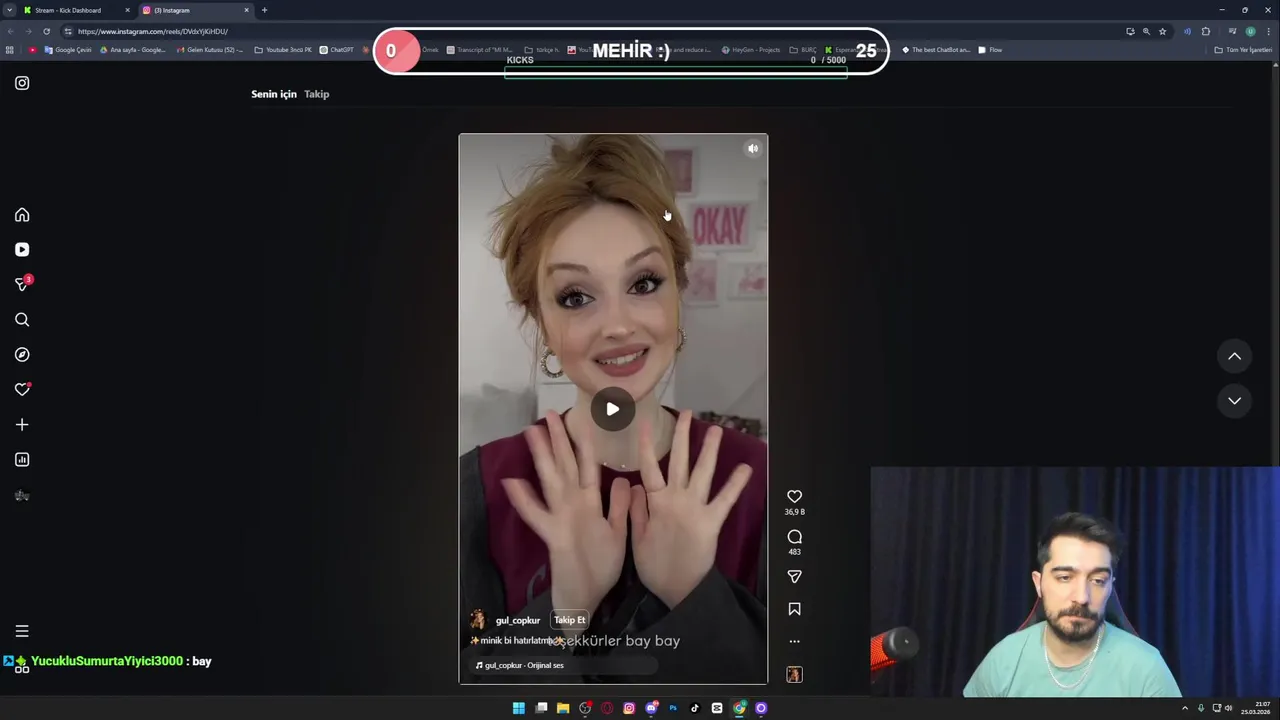The width and height of the screenshot is (1280, 720).
Task: Open Notifications heart in sidebar
Action: [x=22, y=390]
